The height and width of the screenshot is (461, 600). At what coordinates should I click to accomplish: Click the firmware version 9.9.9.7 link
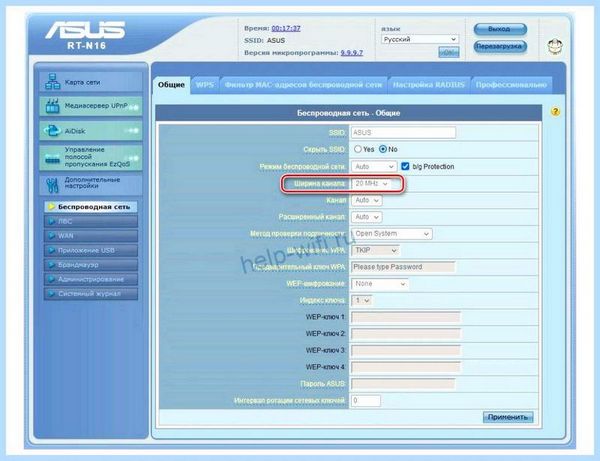352,53
